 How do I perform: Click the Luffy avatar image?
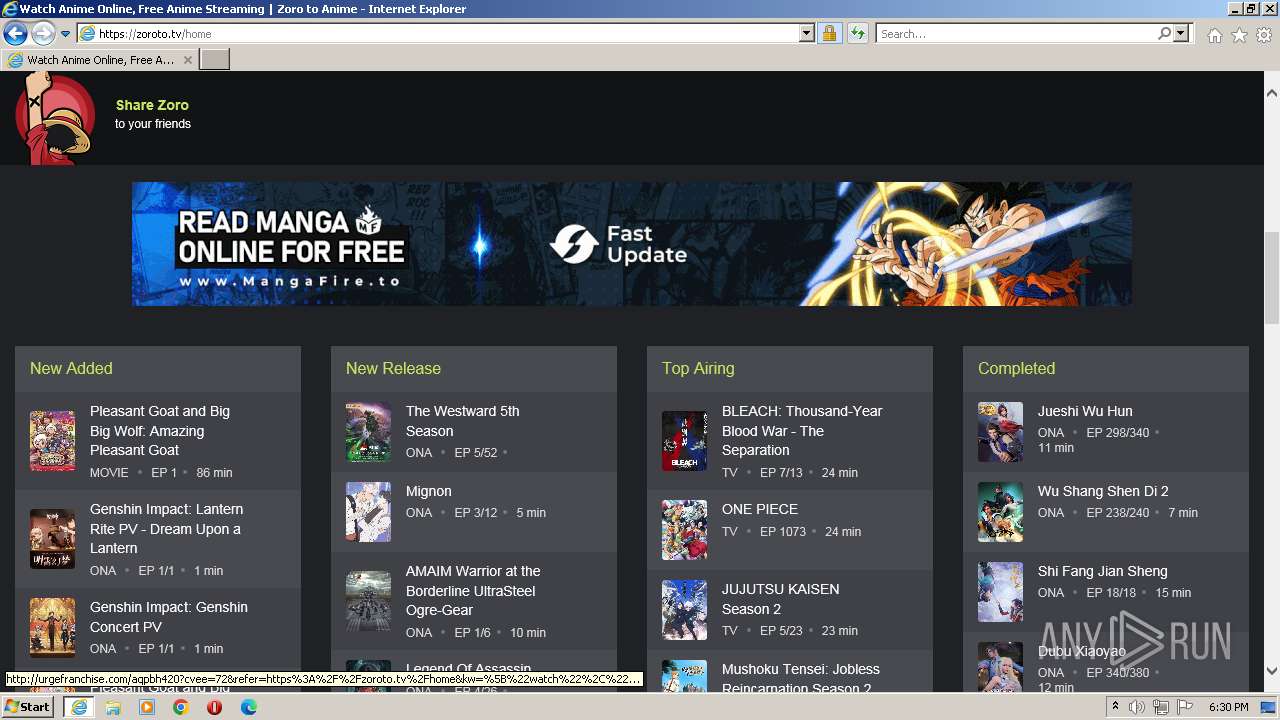(x=55, y=118)
